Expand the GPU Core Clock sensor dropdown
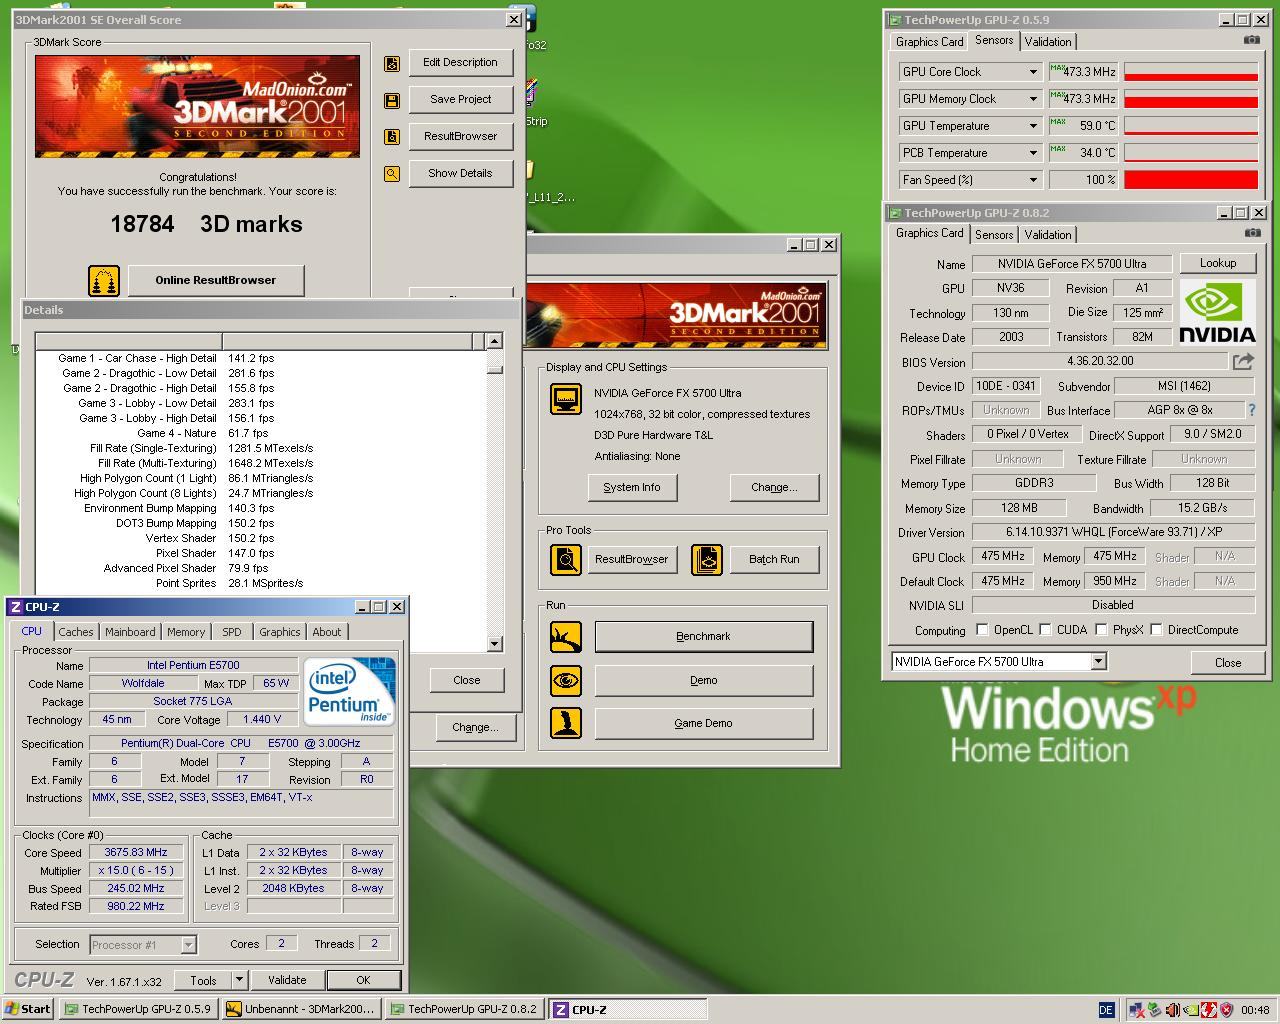The width and height of the screenshot is (1280, 1024). pyautogui.click(x=1033, y=72)
